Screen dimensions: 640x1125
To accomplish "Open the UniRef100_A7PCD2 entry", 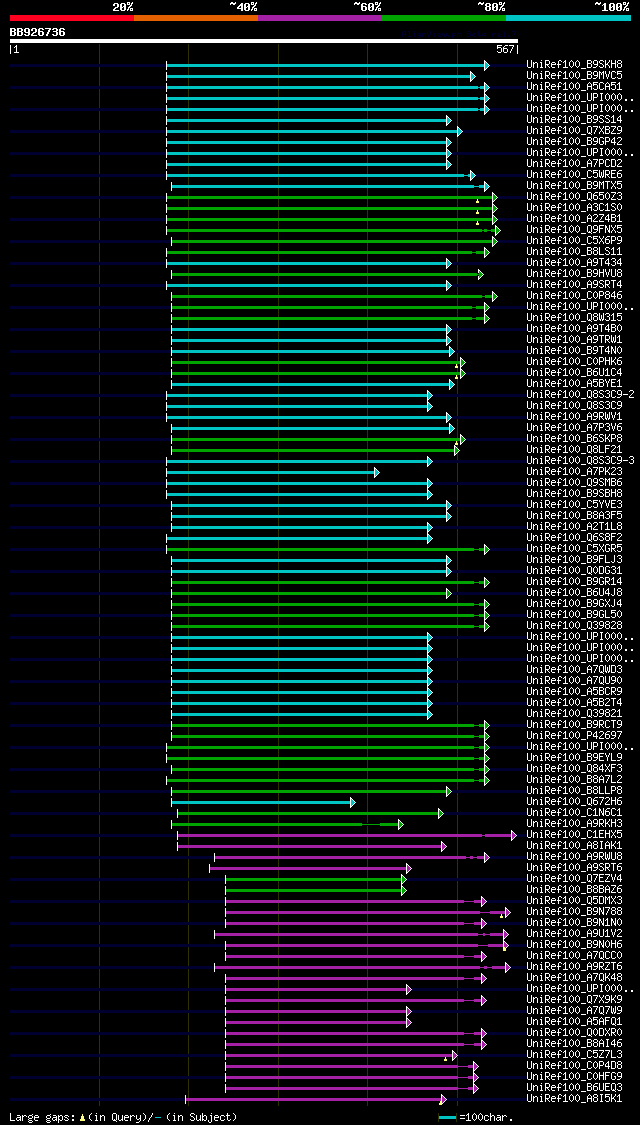I will [574, 164].
